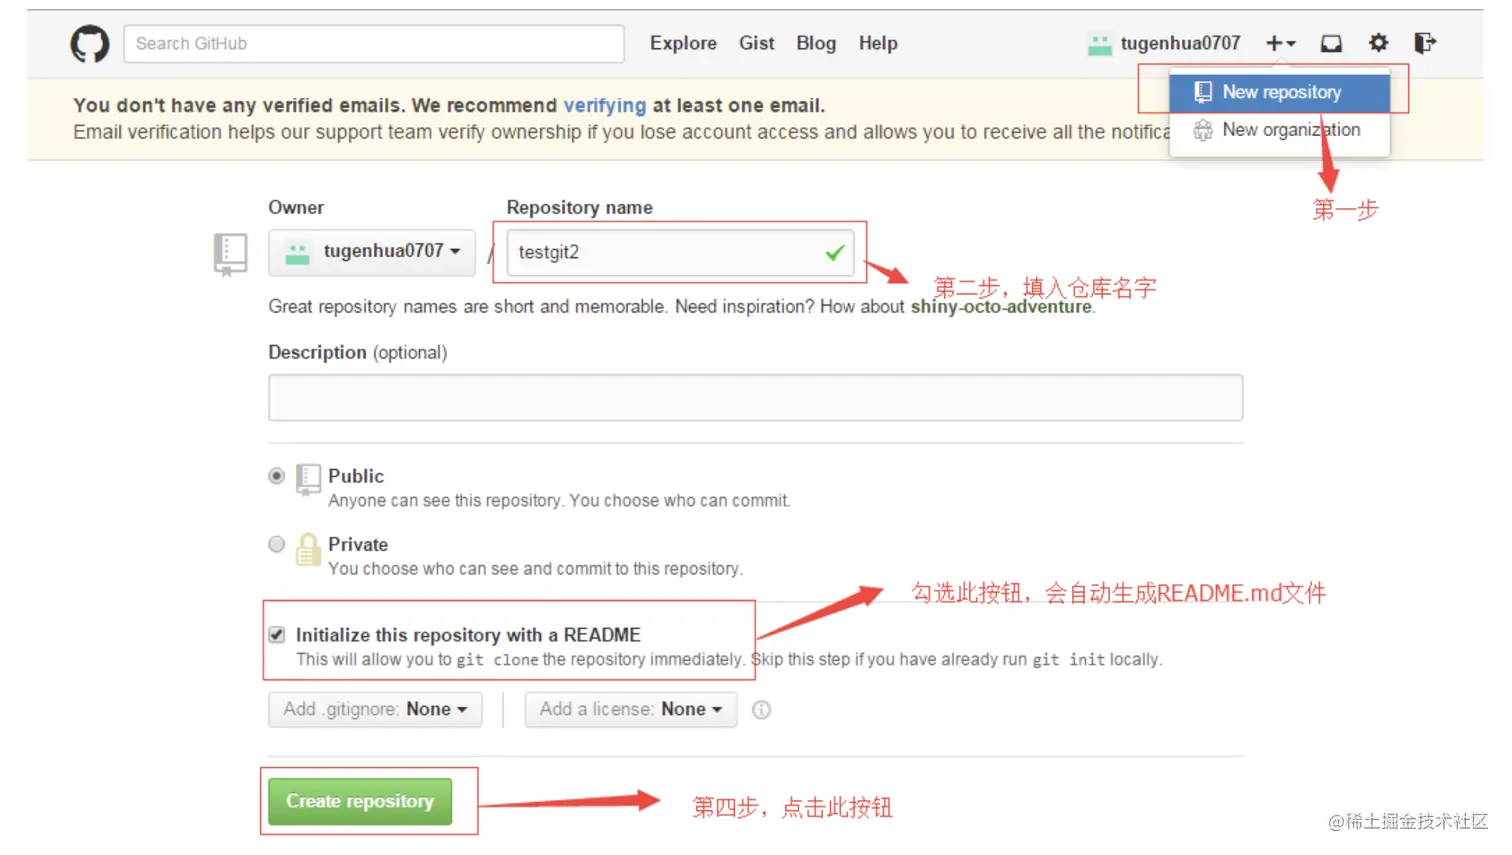Expand the Add .gitignore dropdown
1512x855 pixels.
375,709
